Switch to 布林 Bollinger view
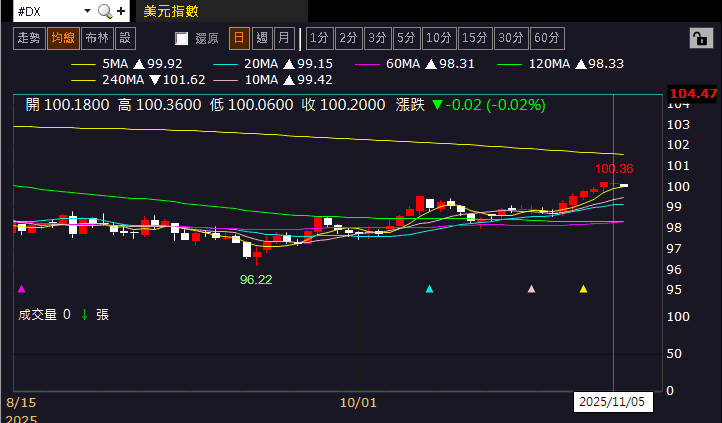 (97, 38)
